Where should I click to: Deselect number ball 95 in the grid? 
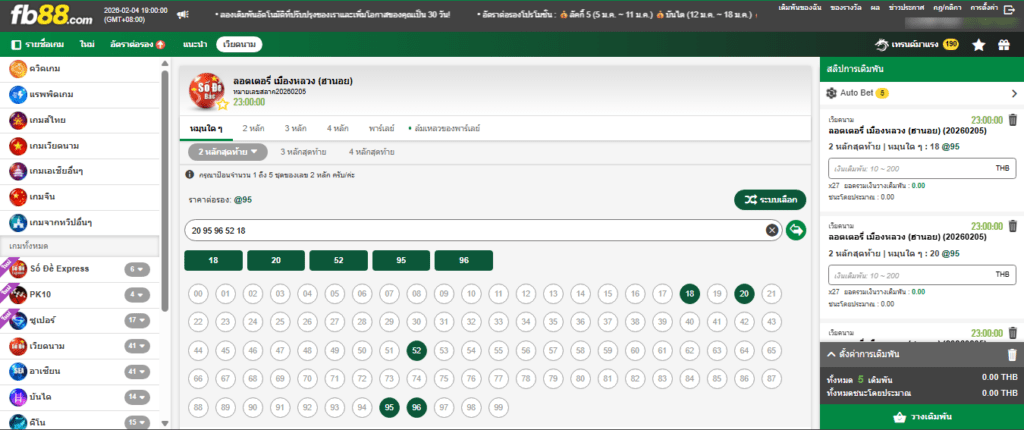(389, 408)
